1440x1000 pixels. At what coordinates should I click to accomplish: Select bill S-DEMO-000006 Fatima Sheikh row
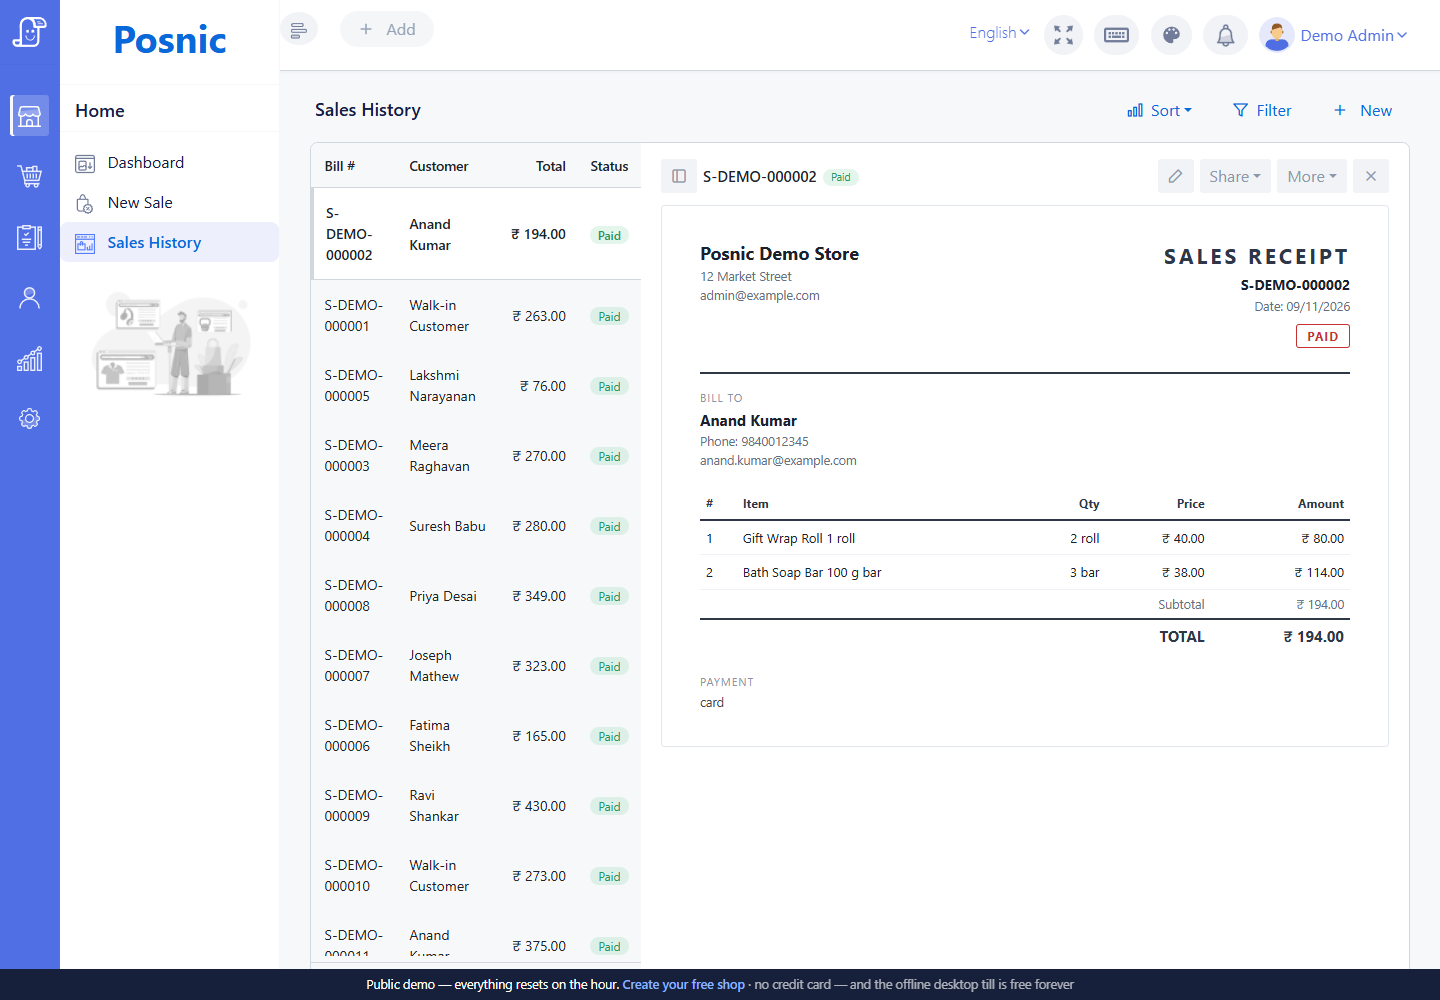click(x=476, y=736)
